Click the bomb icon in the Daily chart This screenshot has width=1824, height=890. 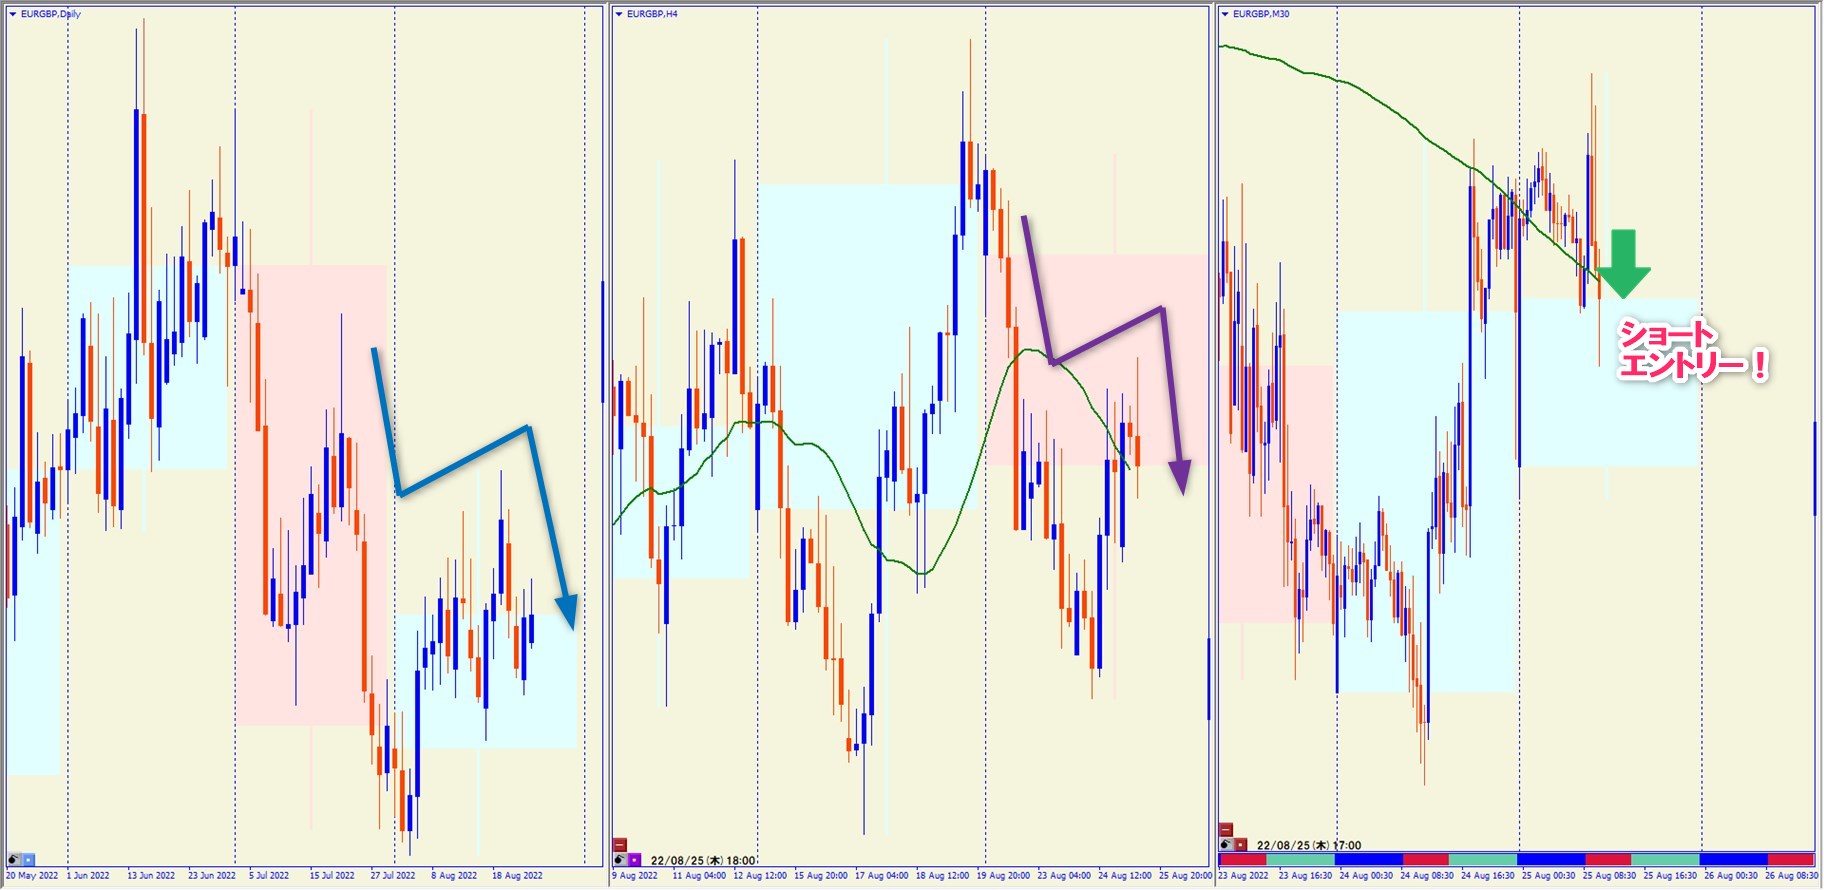pos(14,859)
